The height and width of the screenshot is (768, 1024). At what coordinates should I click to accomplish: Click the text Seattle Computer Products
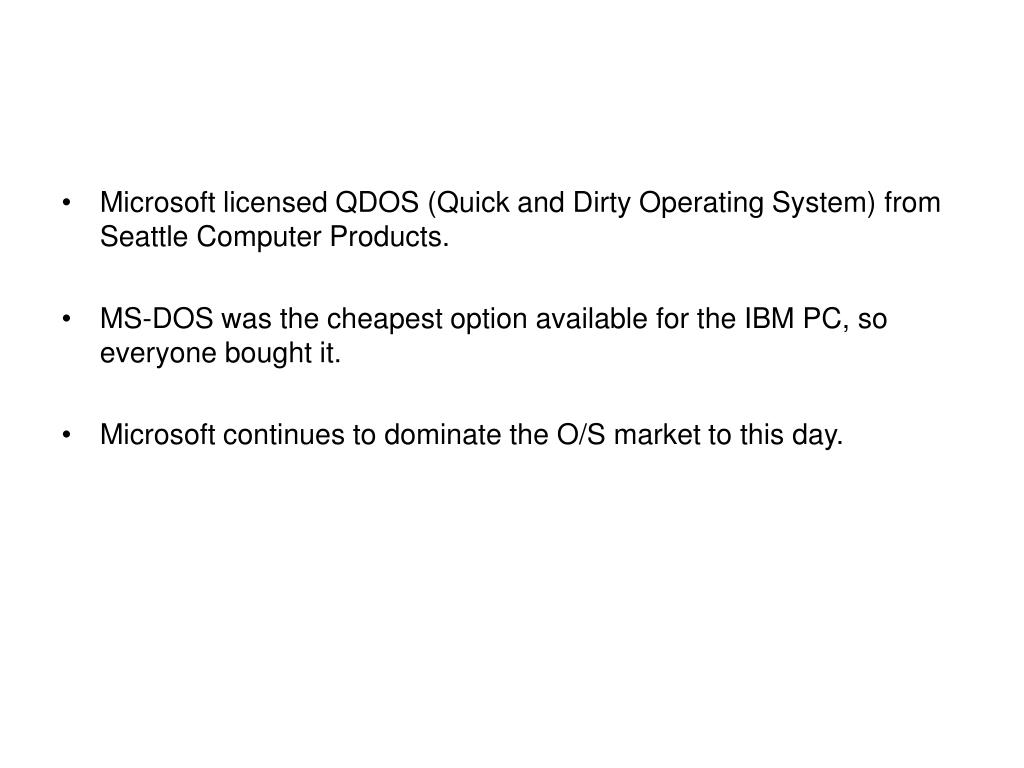coord(274,237)
